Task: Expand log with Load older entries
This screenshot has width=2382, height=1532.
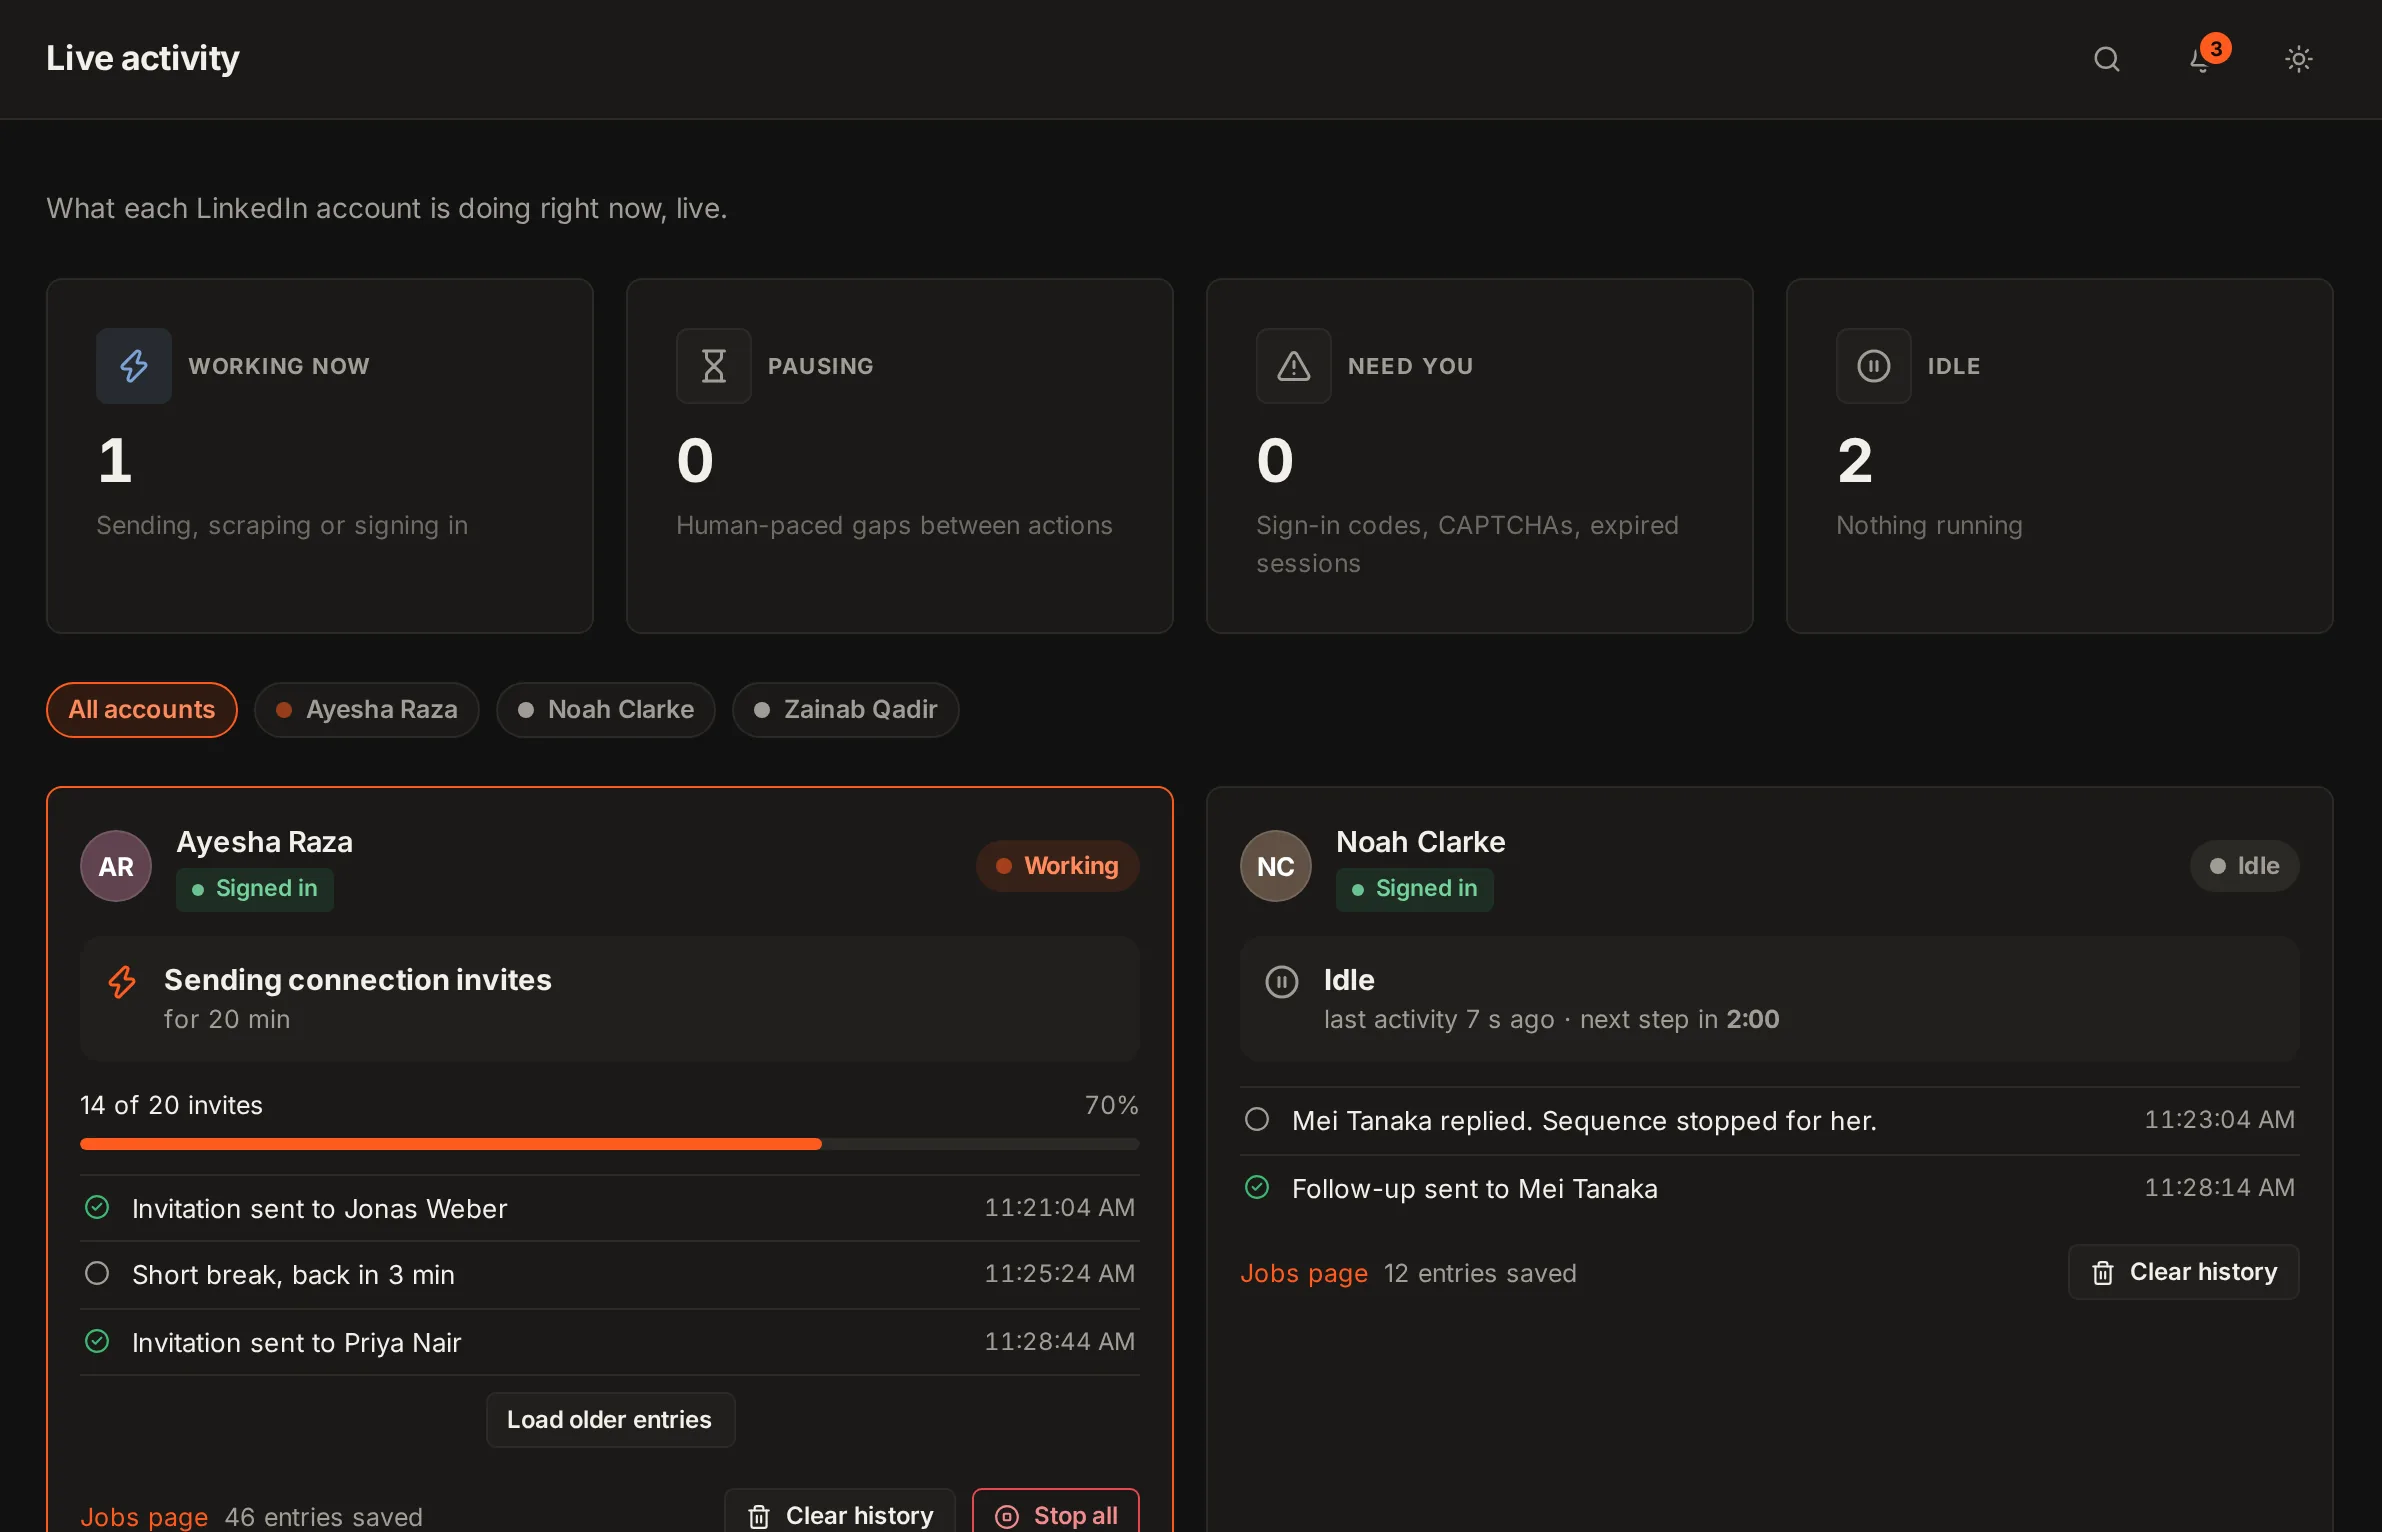Action: click(x=610, y=1420)
